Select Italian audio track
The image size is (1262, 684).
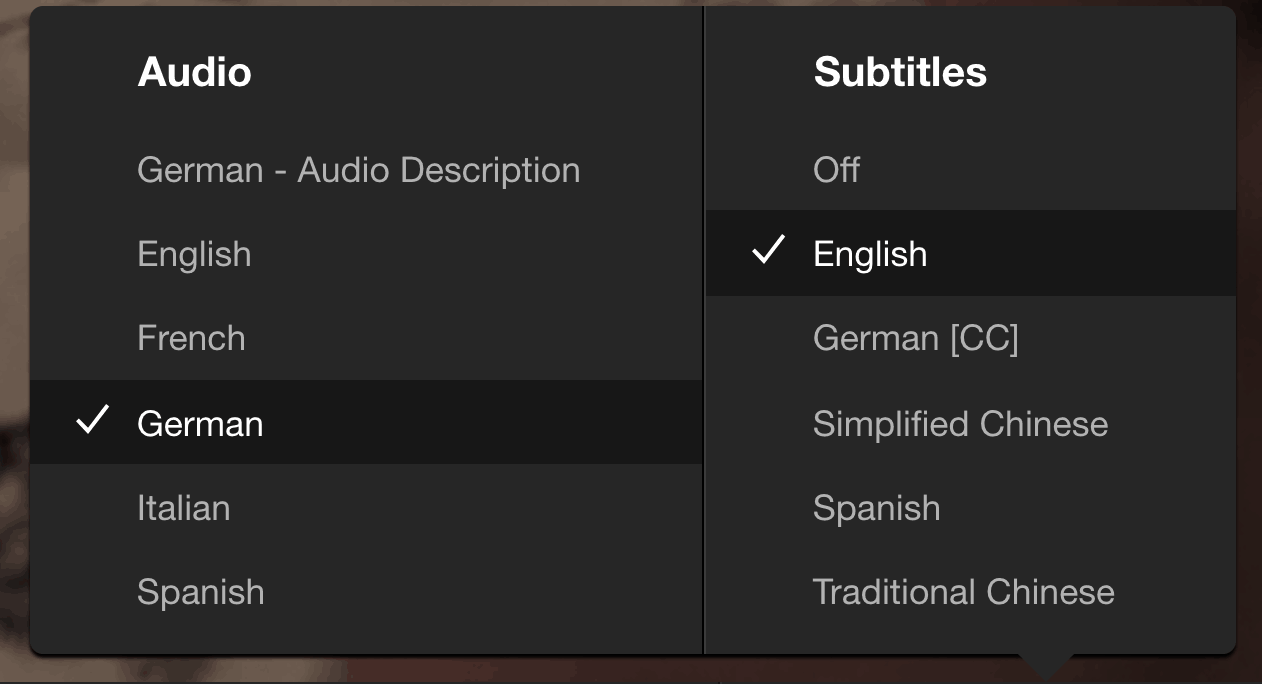[184, 508]
